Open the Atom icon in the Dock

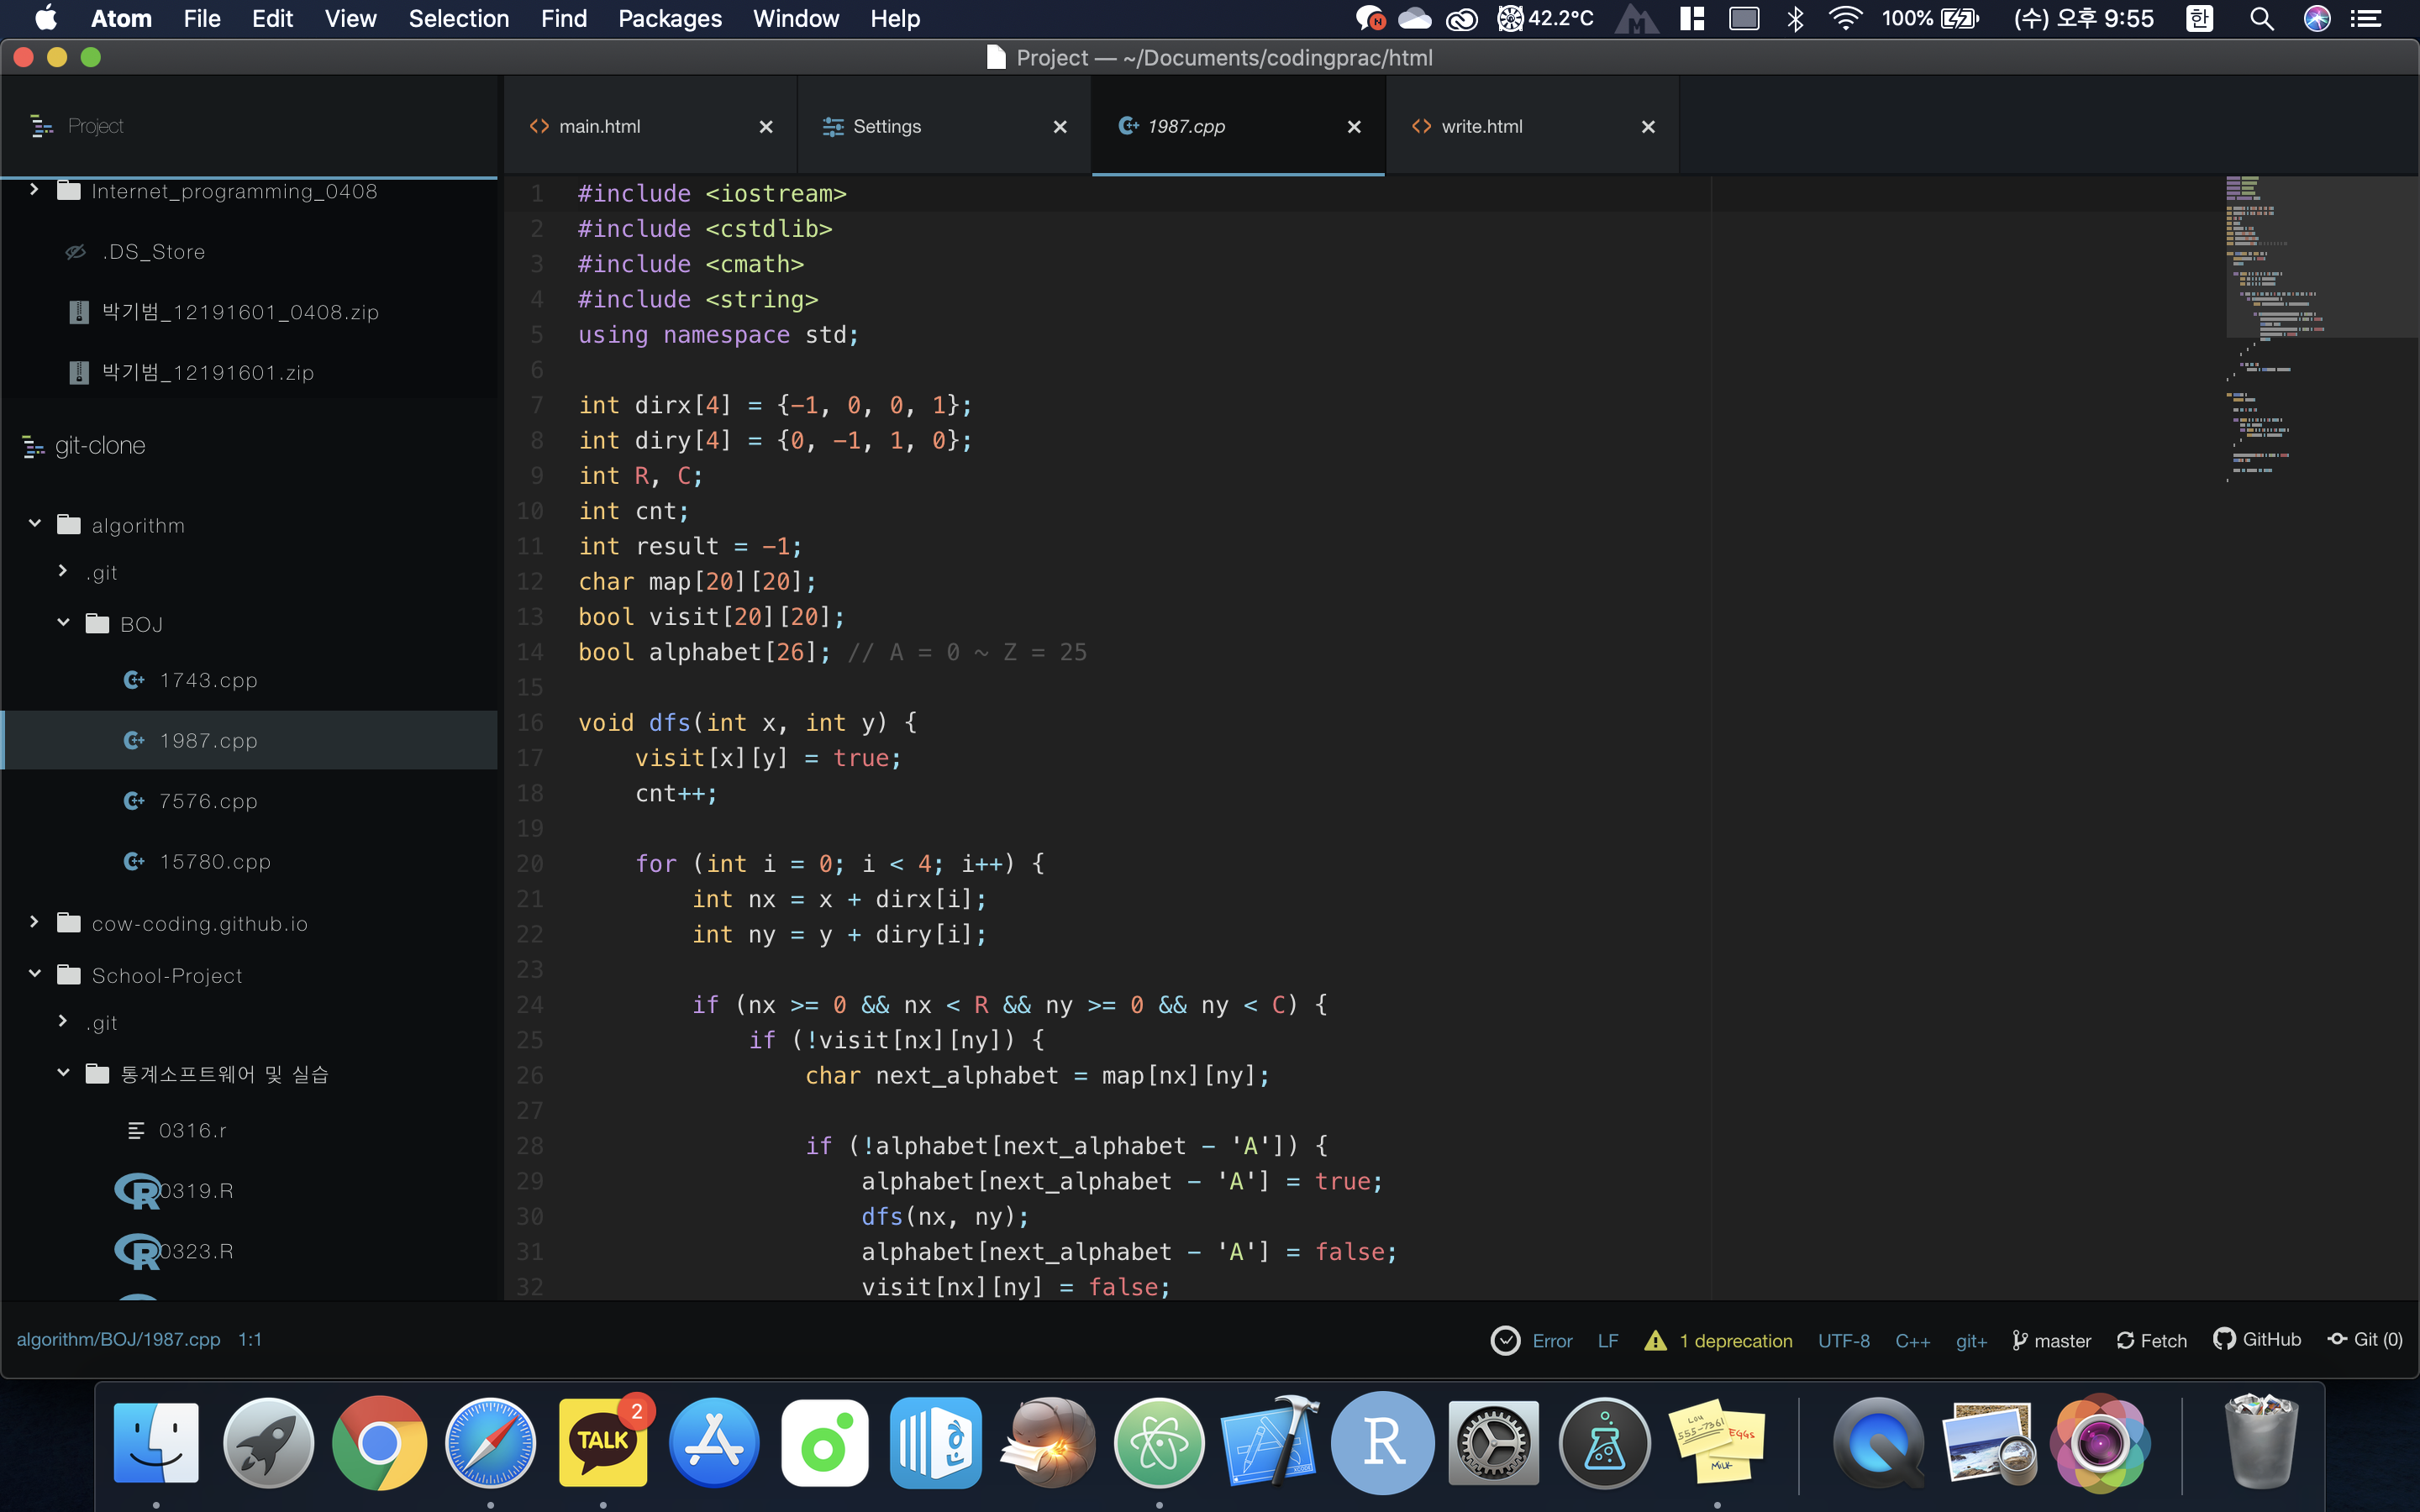click(1158, 1442)
